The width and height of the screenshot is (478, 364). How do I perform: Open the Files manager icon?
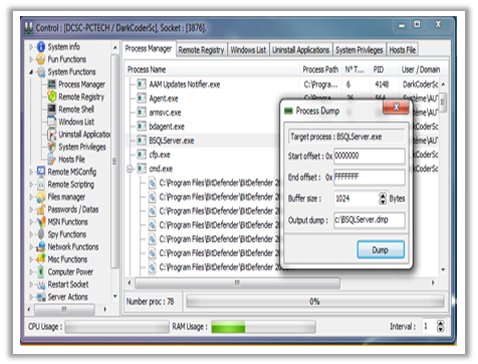[41, 197]
